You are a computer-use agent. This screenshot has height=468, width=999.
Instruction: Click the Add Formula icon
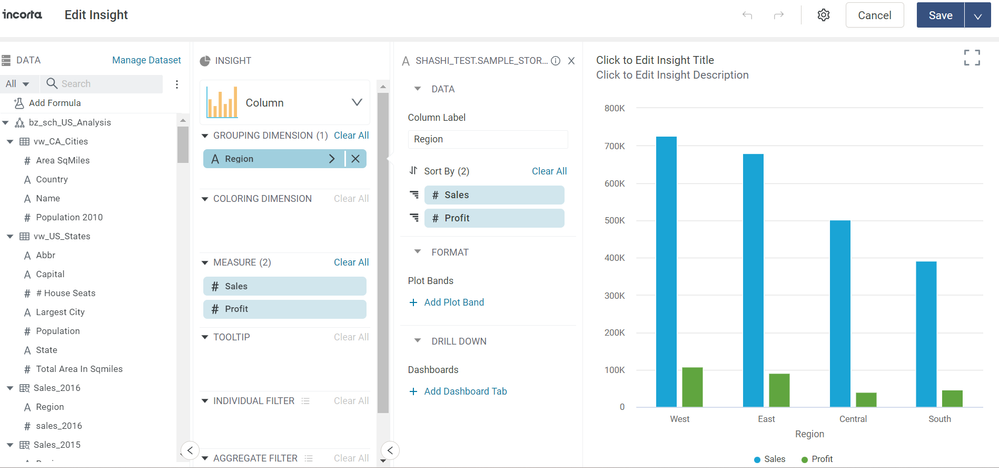tap(19, 103)
